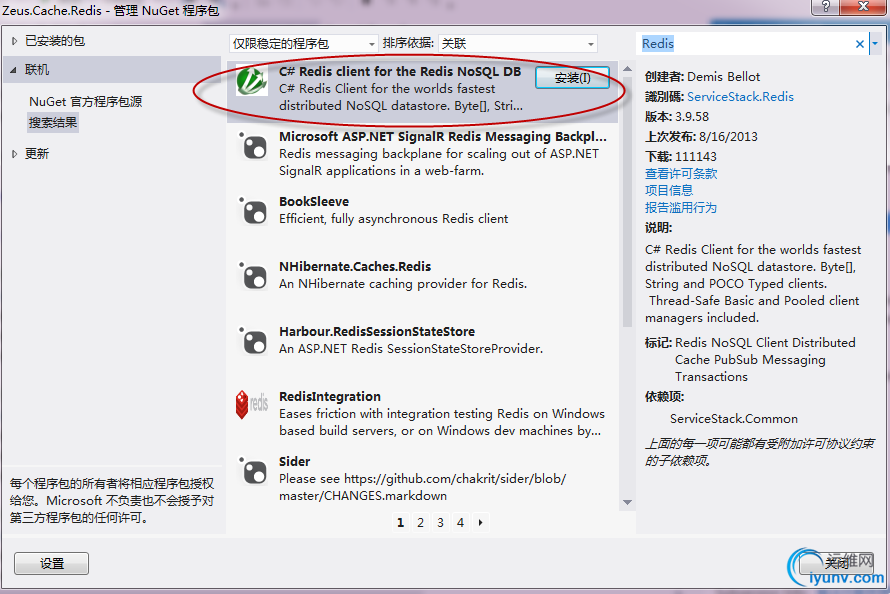Click the BookSleeve package icon
The height and width of the screenshot is (594, 890).
(x=253, y=212)
